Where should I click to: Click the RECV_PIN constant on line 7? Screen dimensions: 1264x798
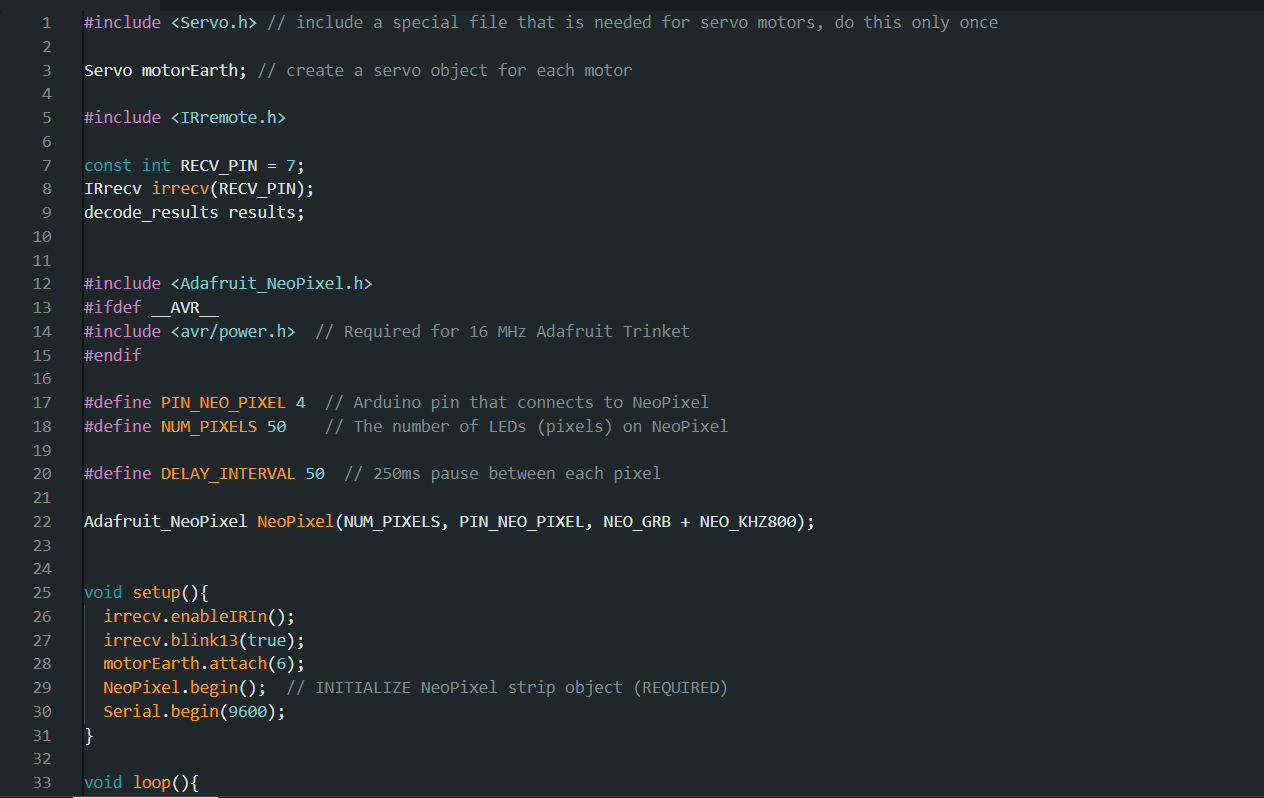pos(218,165)
